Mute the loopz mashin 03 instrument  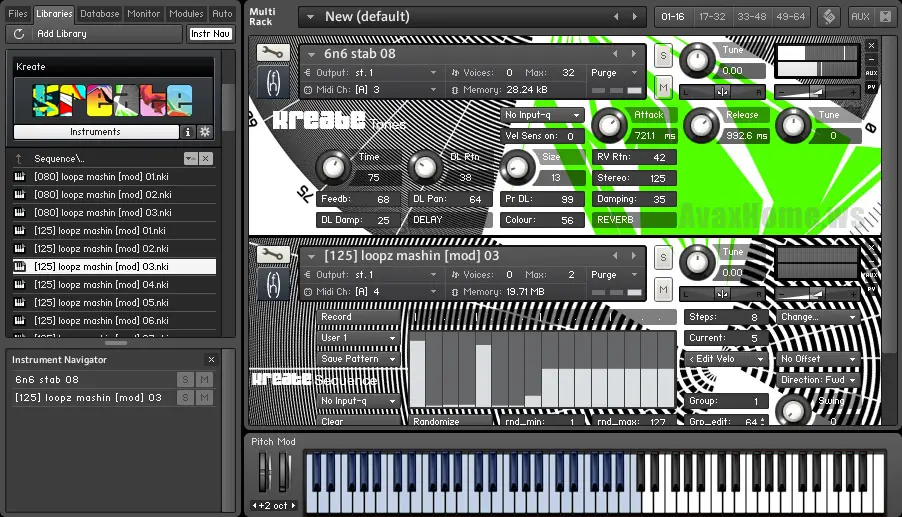[663, 289]
